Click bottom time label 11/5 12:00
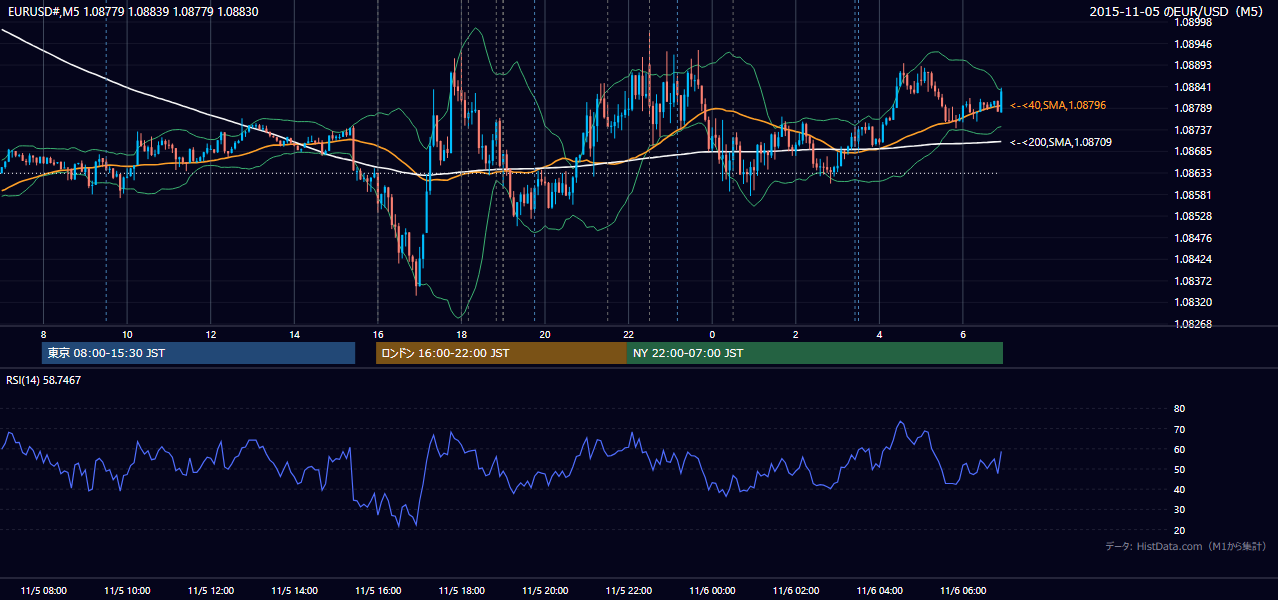Image resolution: width=1278 pixels, height=600 pixels. [x=210, y=591]
